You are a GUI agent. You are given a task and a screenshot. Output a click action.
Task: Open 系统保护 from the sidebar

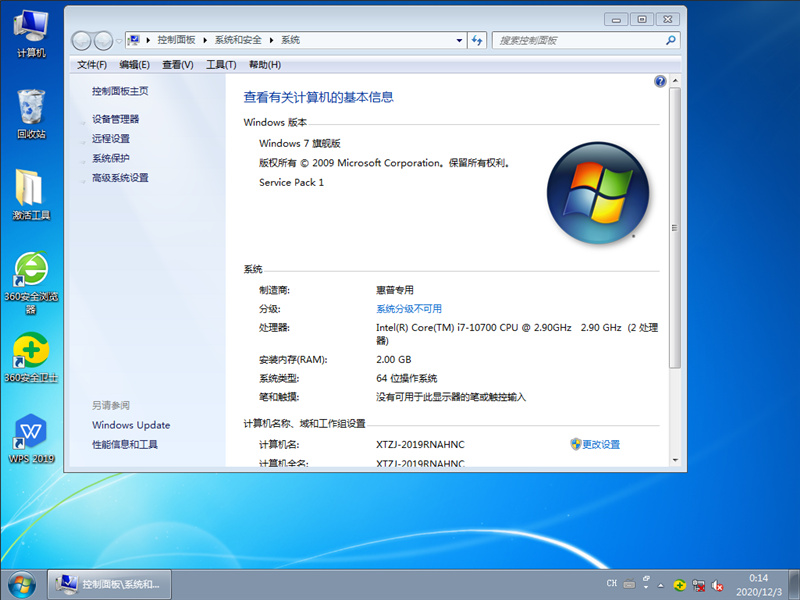pyautogui.click(x=111, y=158)
